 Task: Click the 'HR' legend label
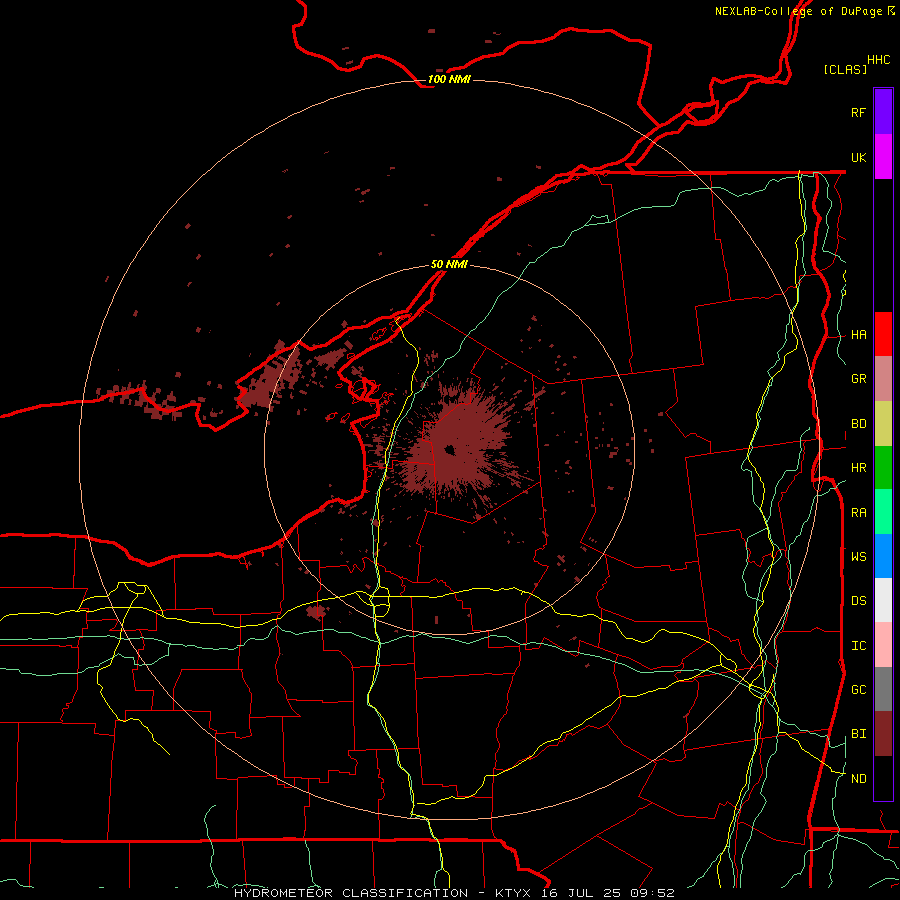point(859,468)
